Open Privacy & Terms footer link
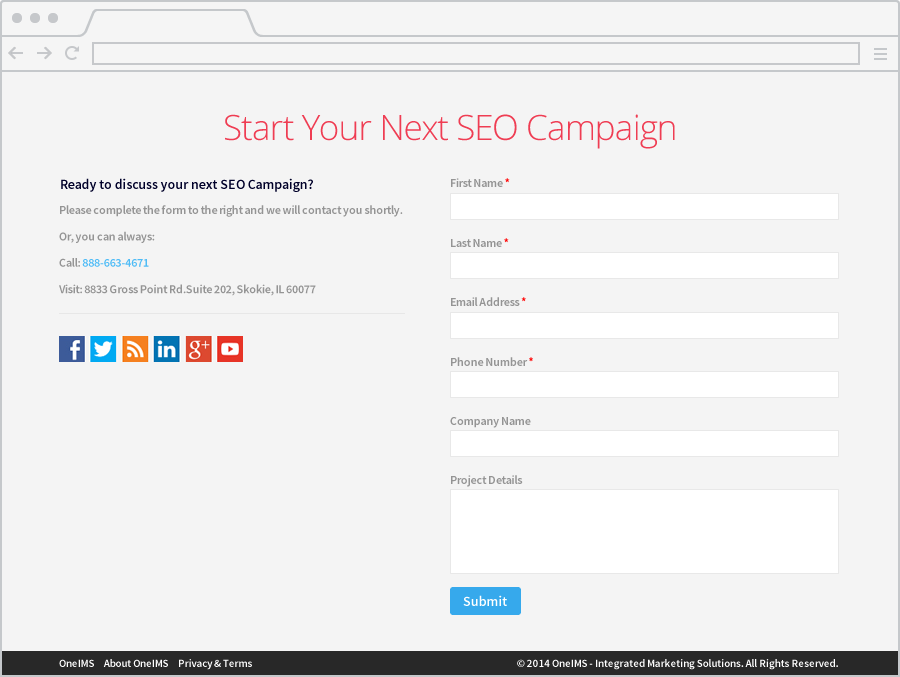900x677 pixels. point(215,663)
